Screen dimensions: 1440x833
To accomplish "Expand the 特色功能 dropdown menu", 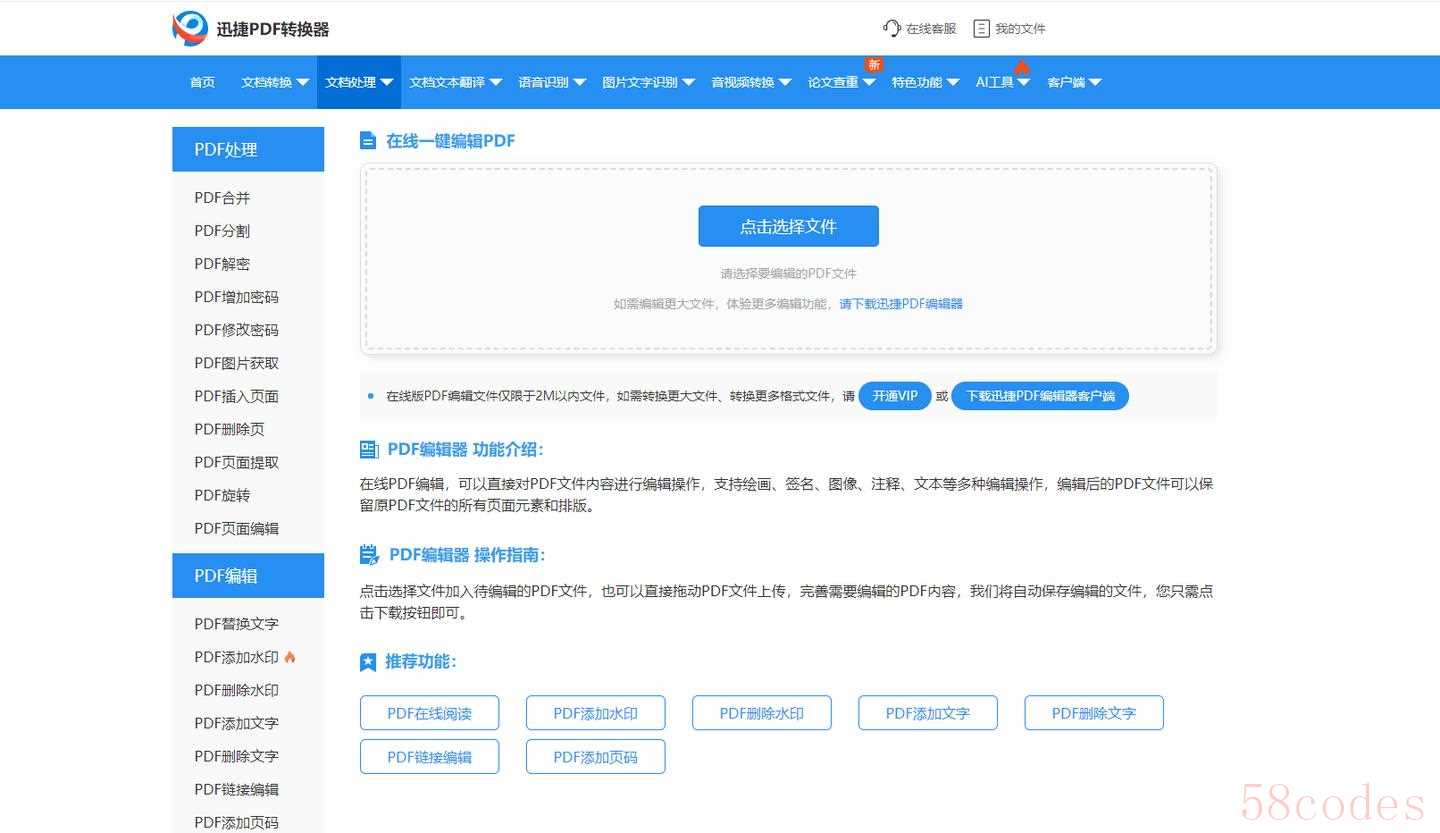I will click(x=925, y=82).
